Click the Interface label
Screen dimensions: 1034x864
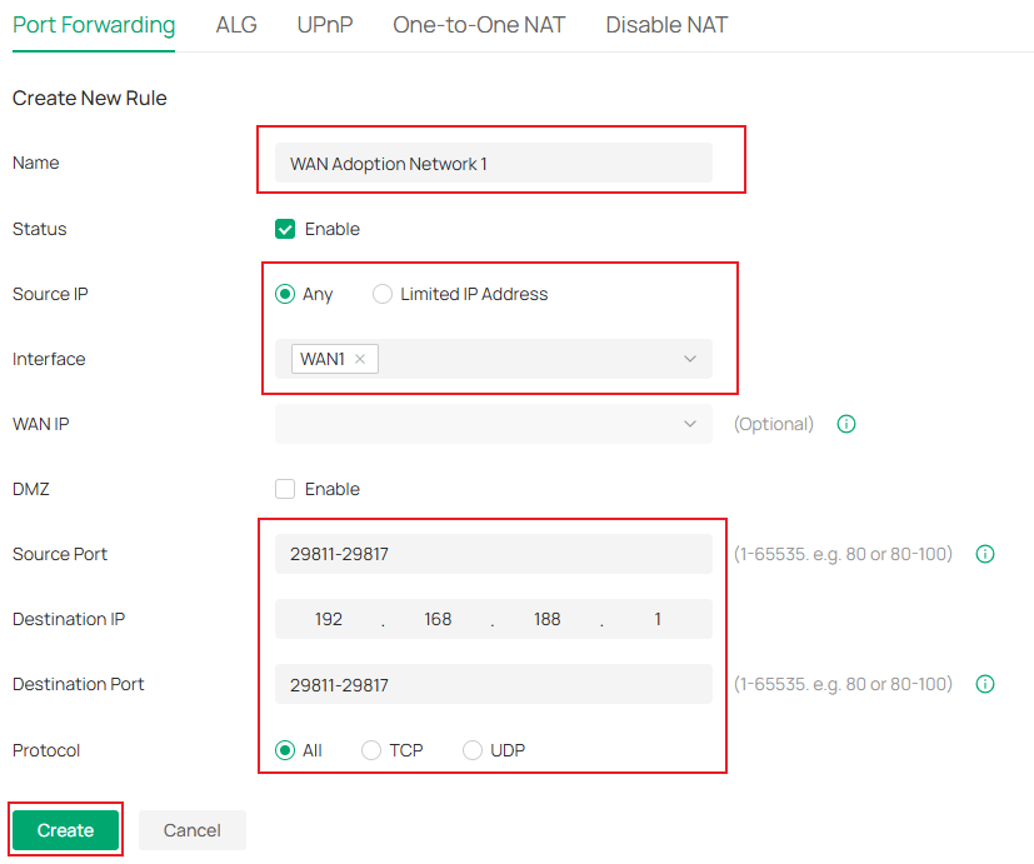[x=49, y=359]
